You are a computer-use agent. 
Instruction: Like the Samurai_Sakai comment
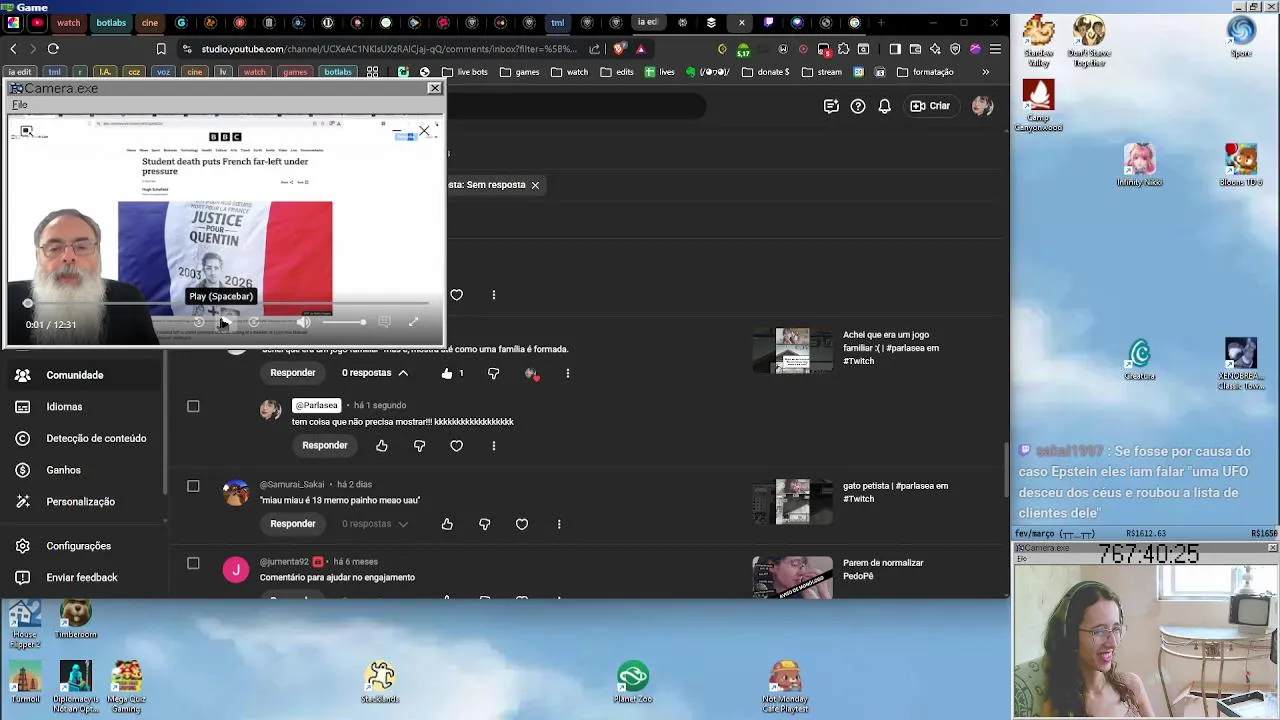[447, 524]
